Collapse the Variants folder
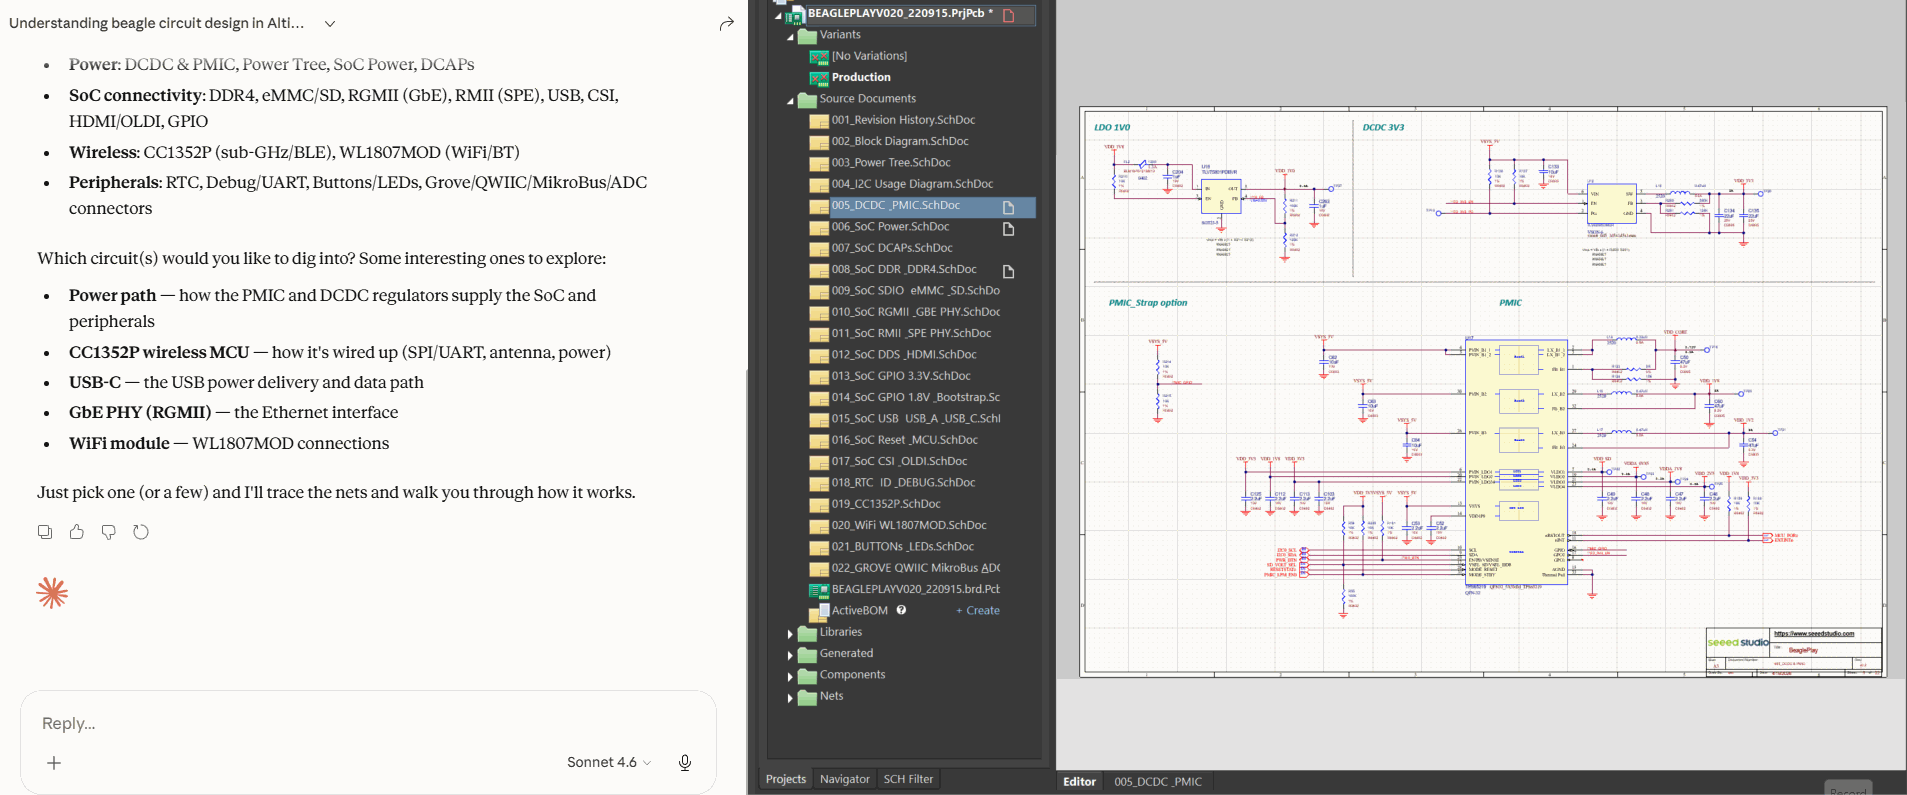 pos(790,37)
